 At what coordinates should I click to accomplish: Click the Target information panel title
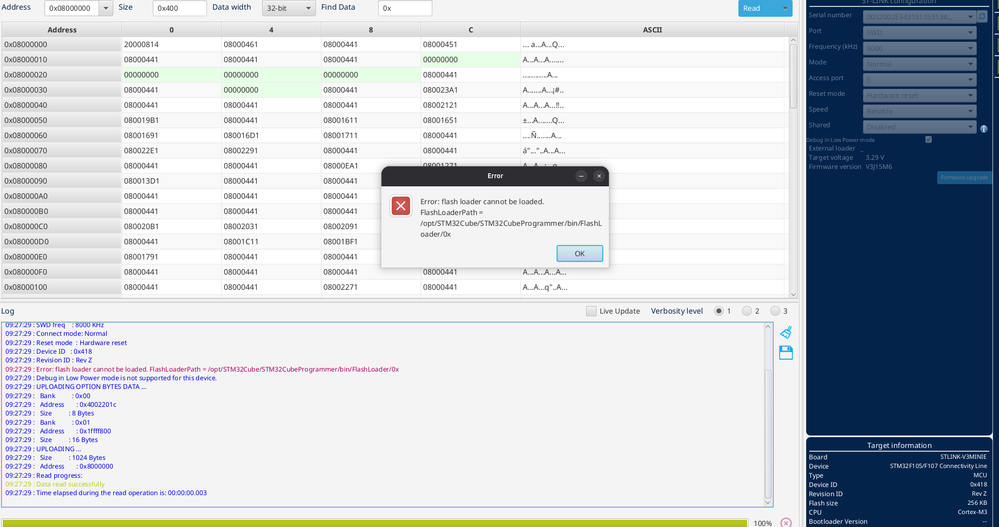pyautogui.click(x=899, y=445)
